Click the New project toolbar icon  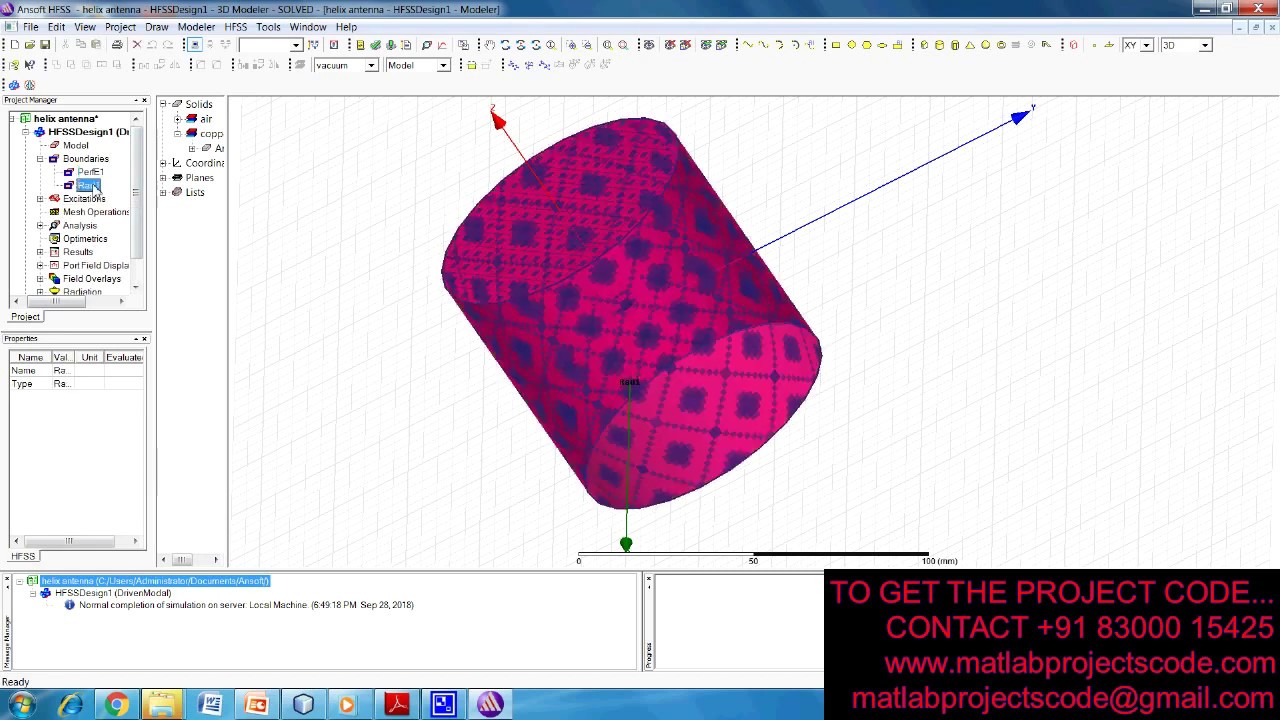point(14,45)
